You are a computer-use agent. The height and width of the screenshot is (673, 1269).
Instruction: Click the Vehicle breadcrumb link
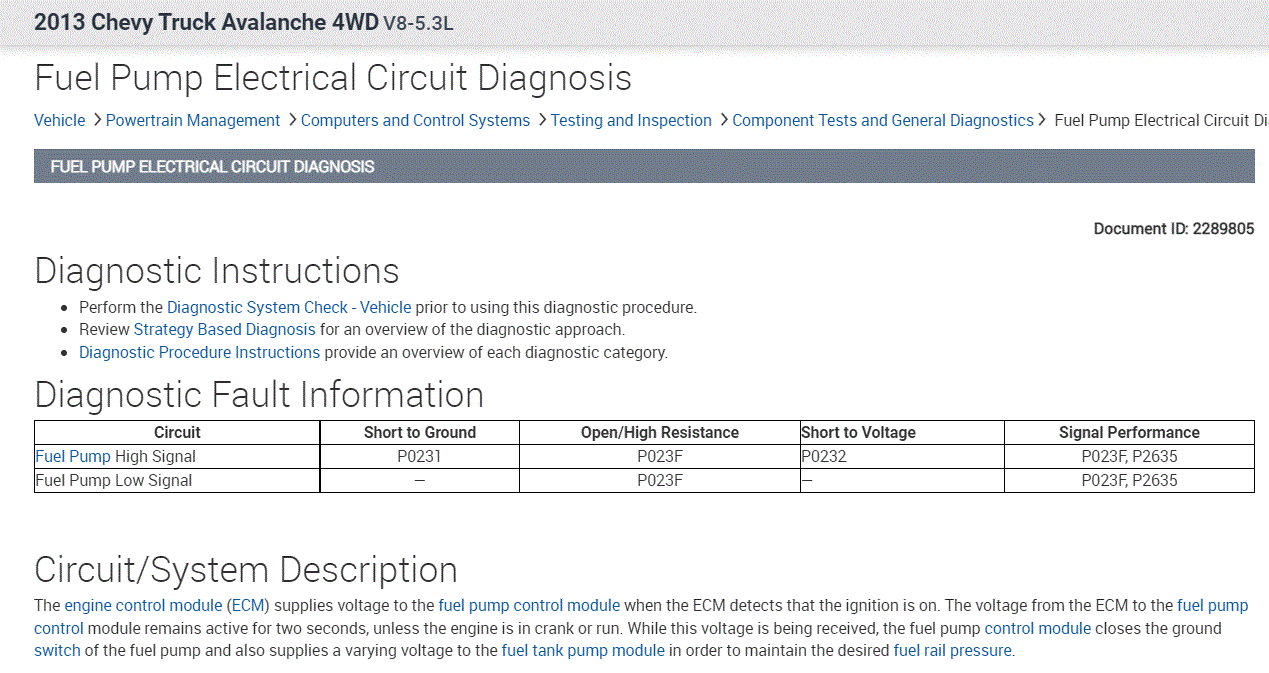pos(59,120)
